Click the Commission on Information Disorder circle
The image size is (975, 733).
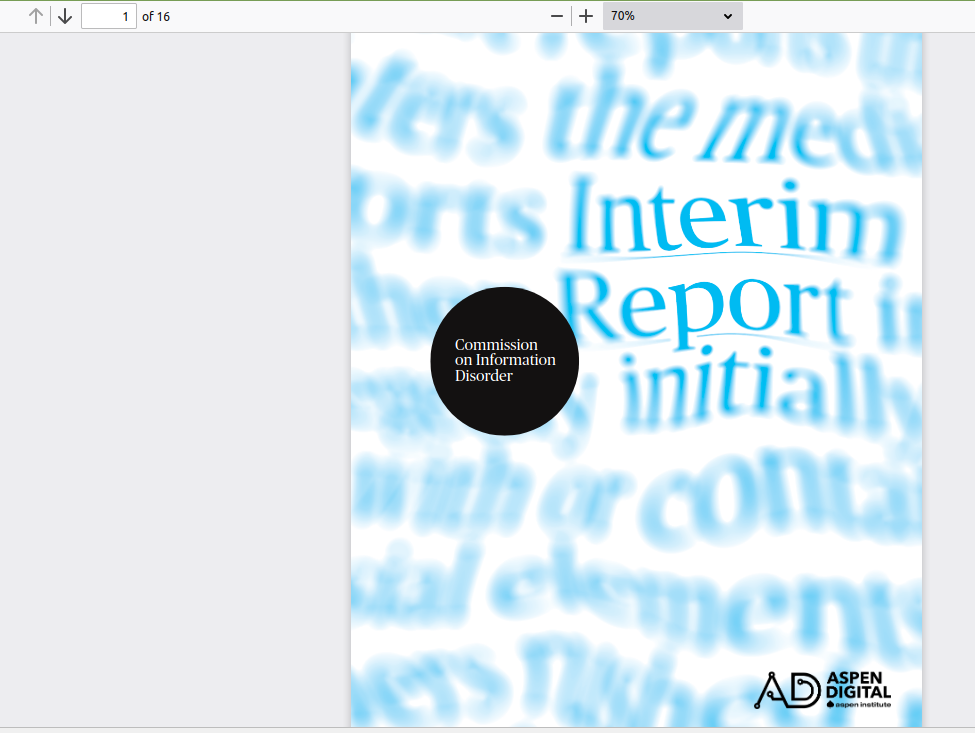tap(504, 361)
